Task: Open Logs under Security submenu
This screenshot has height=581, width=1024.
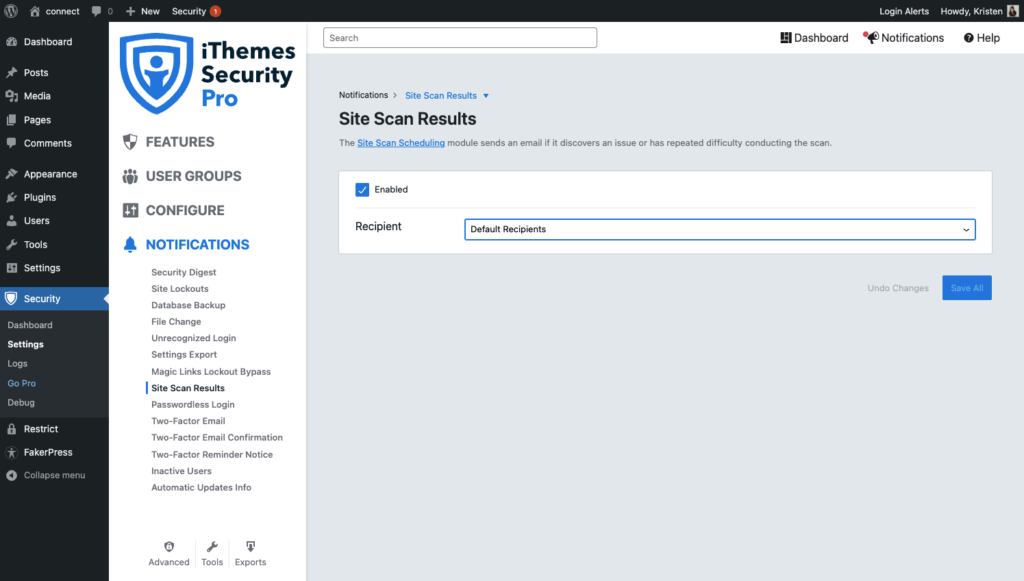Action: coord(18,364)
